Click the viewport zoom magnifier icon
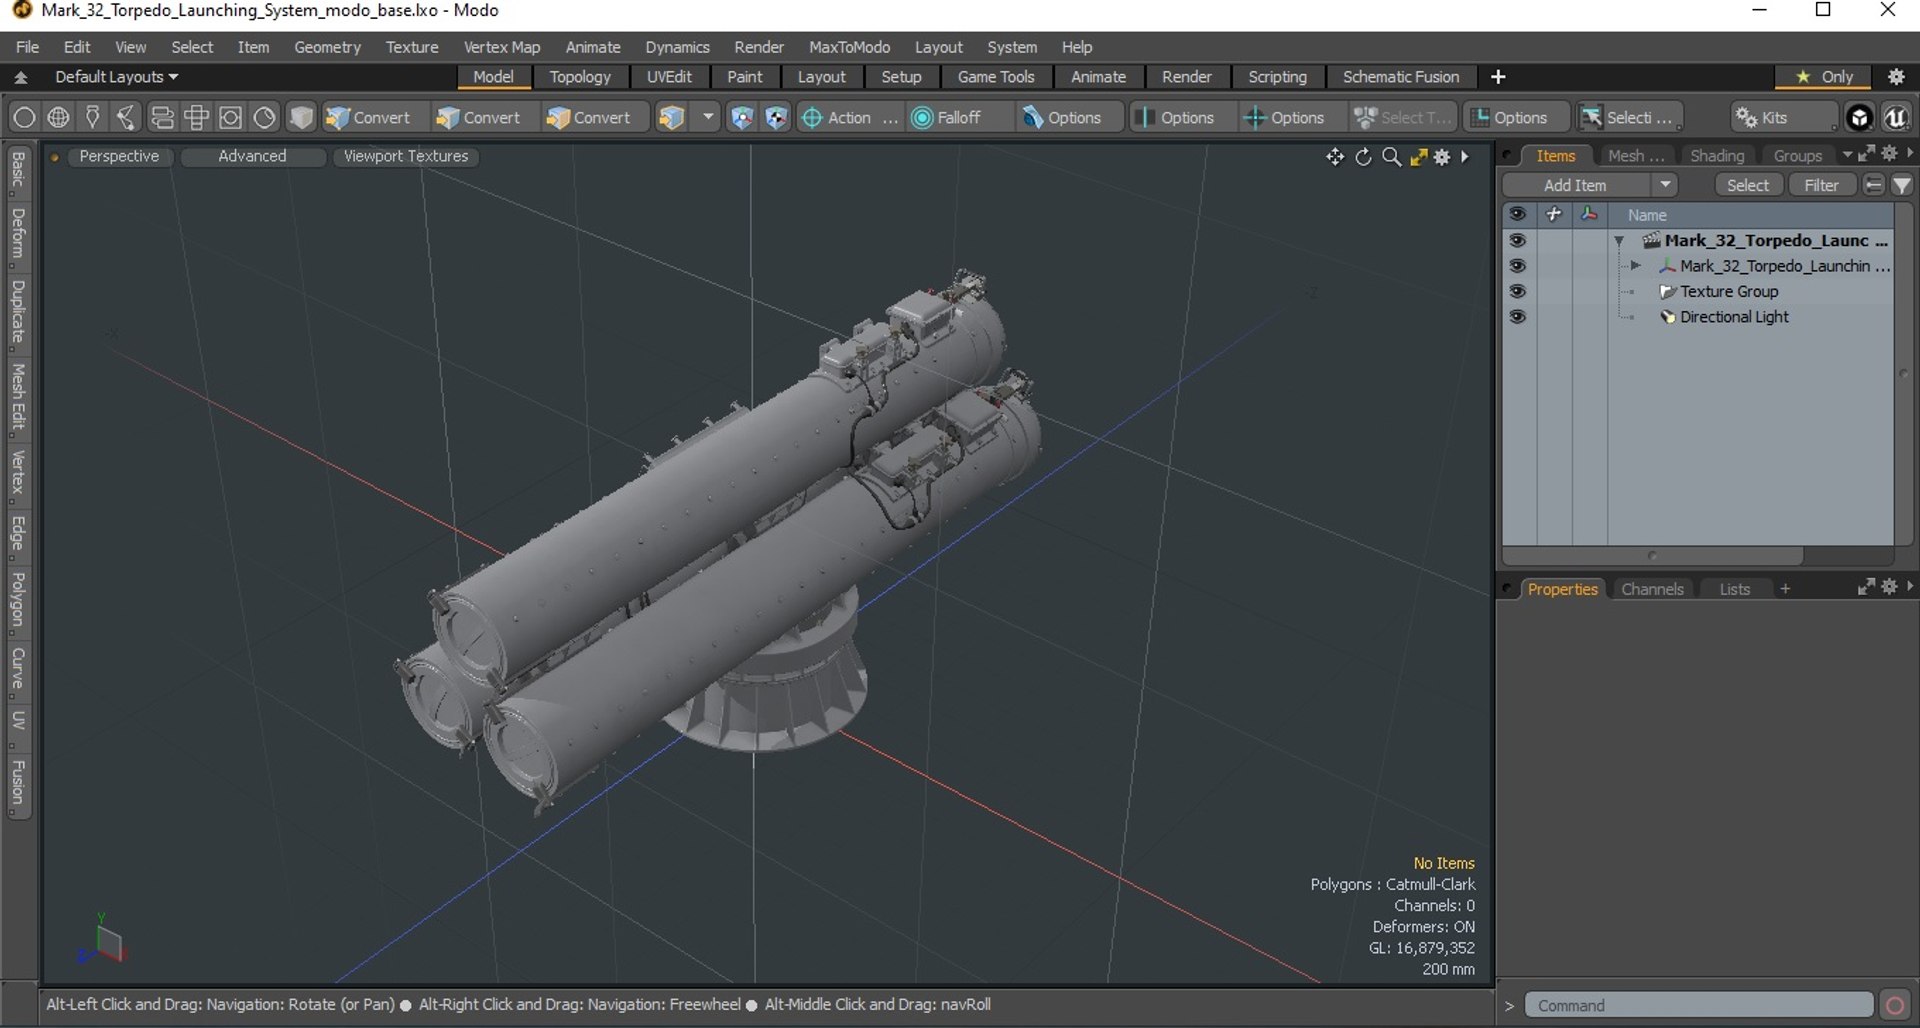This screenshot has width=1920, height=1028. (x=1391, y=157)
